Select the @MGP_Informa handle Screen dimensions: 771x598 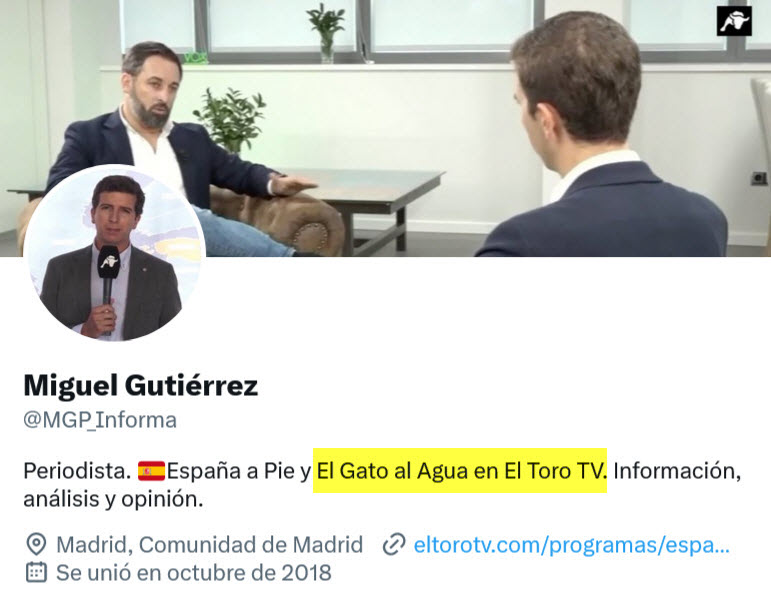pos(100,420)
